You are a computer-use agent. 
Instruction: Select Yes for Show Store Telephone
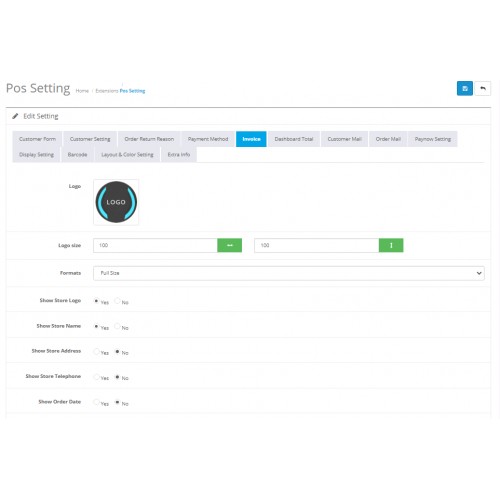(96, 377)
